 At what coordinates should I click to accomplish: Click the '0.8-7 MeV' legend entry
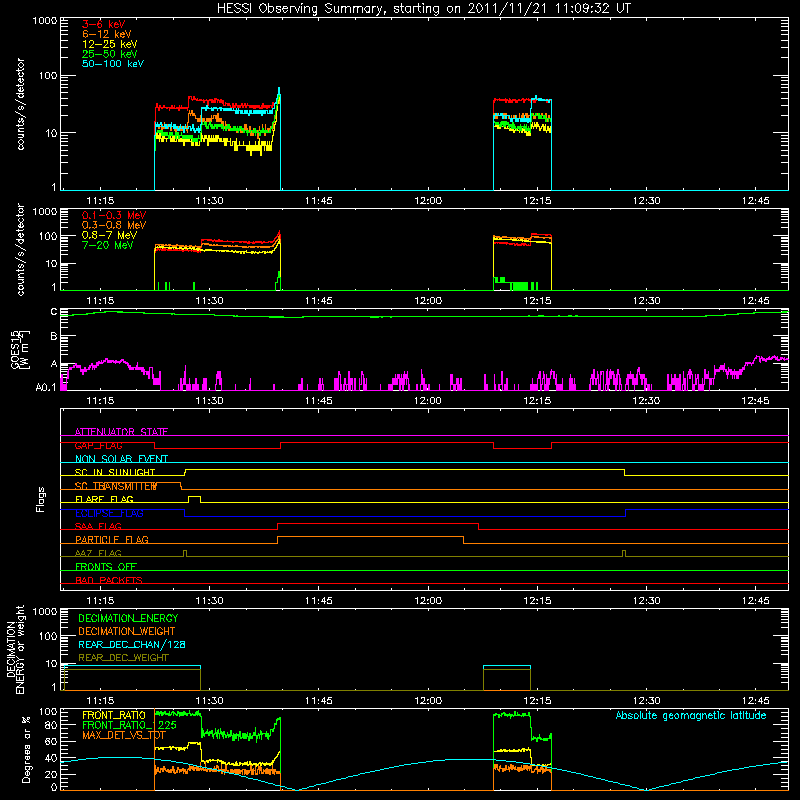coord(109,235)
